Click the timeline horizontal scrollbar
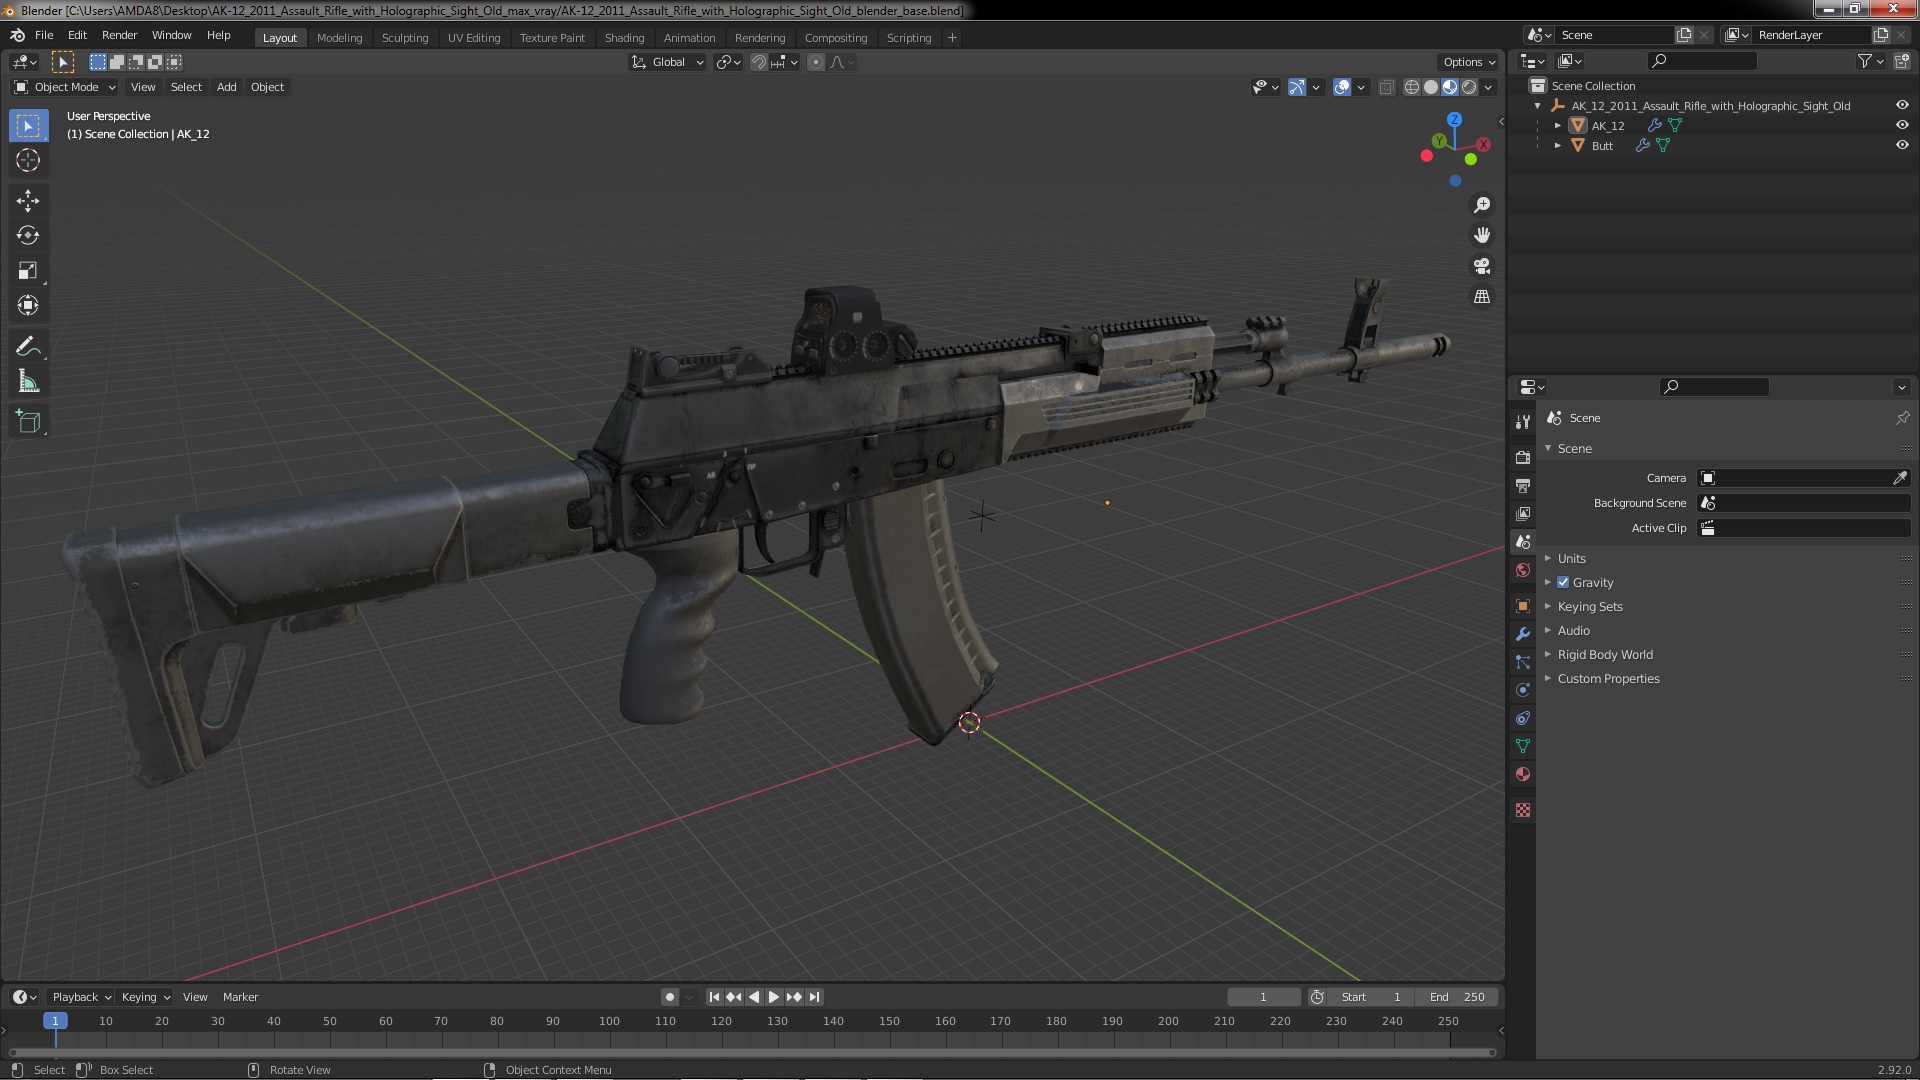This screenshot has height=1080, width=1920. [x=752, y=1052]
